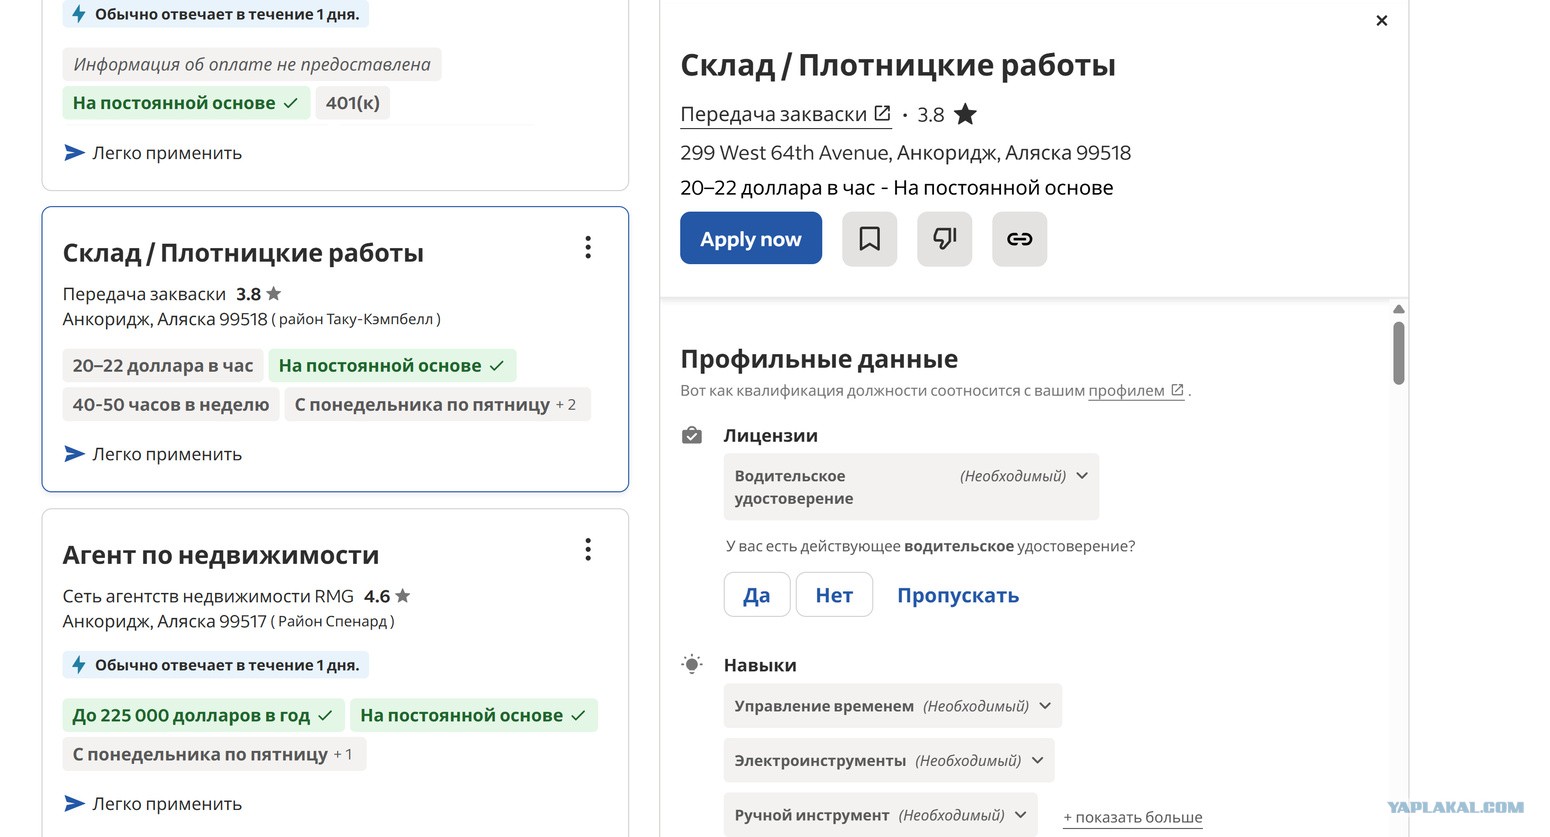
Task: Click До 225 000 долларов в год tag
Action: (x=203, y=715)
